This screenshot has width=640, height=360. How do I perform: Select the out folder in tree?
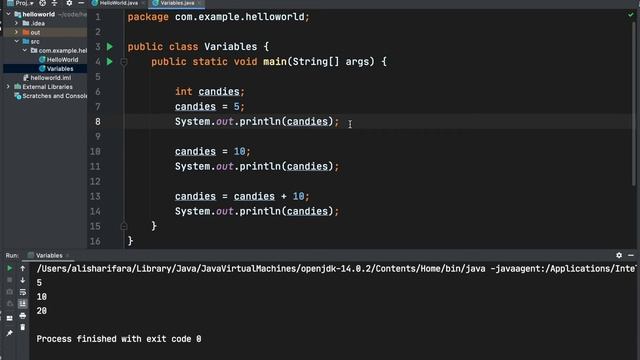pyautogui.click(x=31, y=32)
